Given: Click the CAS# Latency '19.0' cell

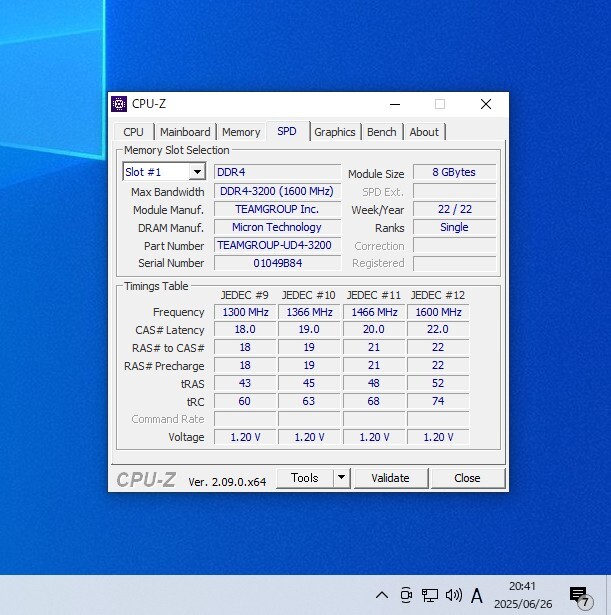Looking at the screenshot, I should 309,329.
